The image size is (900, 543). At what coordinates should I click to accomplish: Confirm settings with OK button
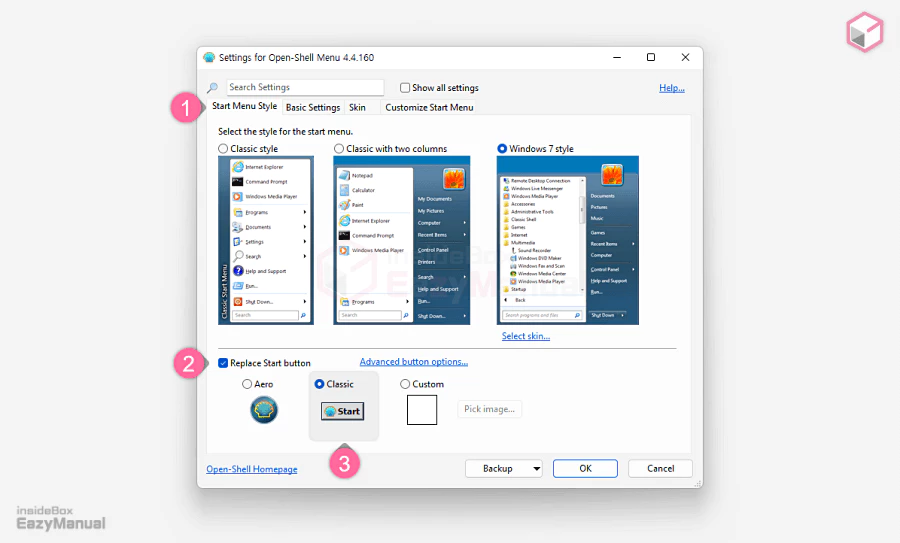click(585, 468)
